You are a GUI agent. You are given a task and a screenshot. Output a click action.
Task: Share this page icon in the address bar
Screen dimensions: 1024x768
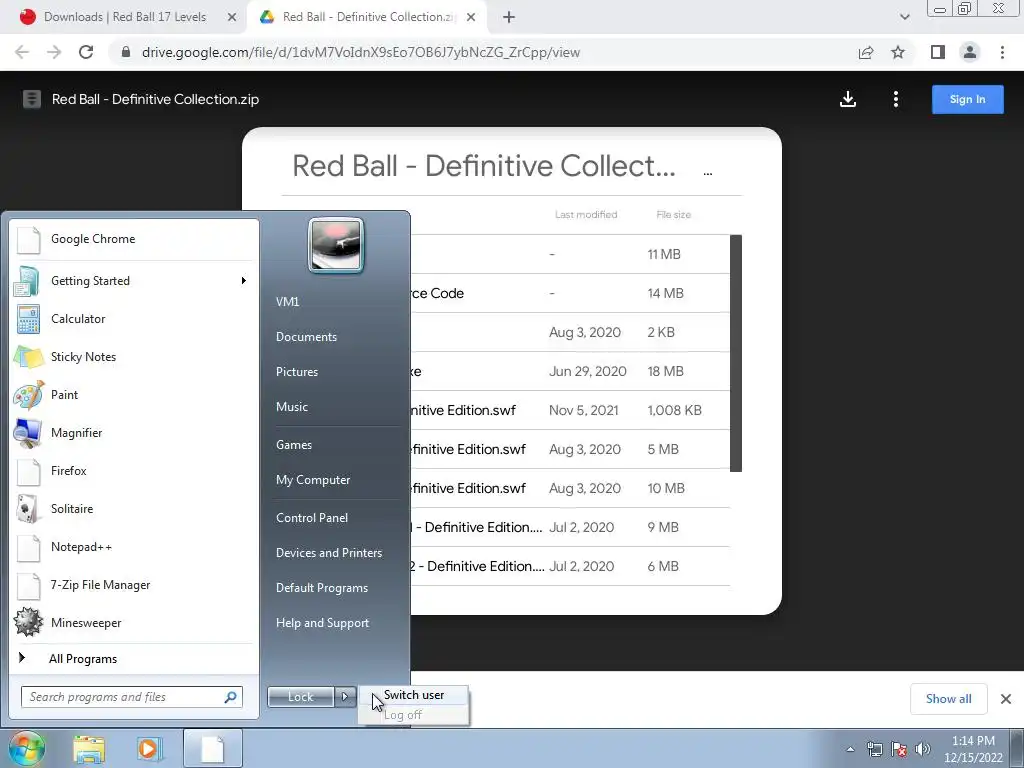pyautogui.click(x=866, y=52)
